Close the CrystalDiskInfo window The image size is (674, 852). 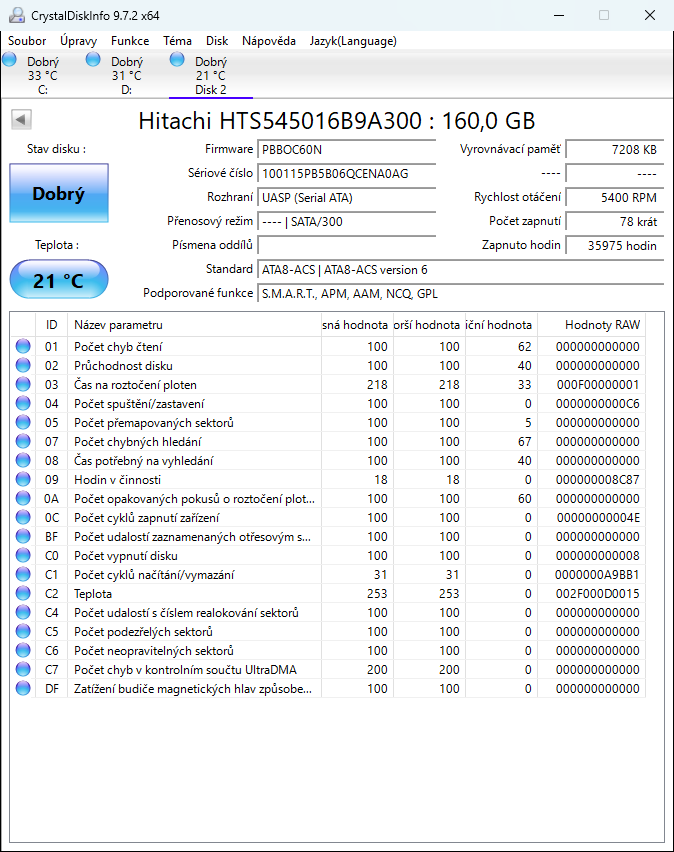pos(650,15)
